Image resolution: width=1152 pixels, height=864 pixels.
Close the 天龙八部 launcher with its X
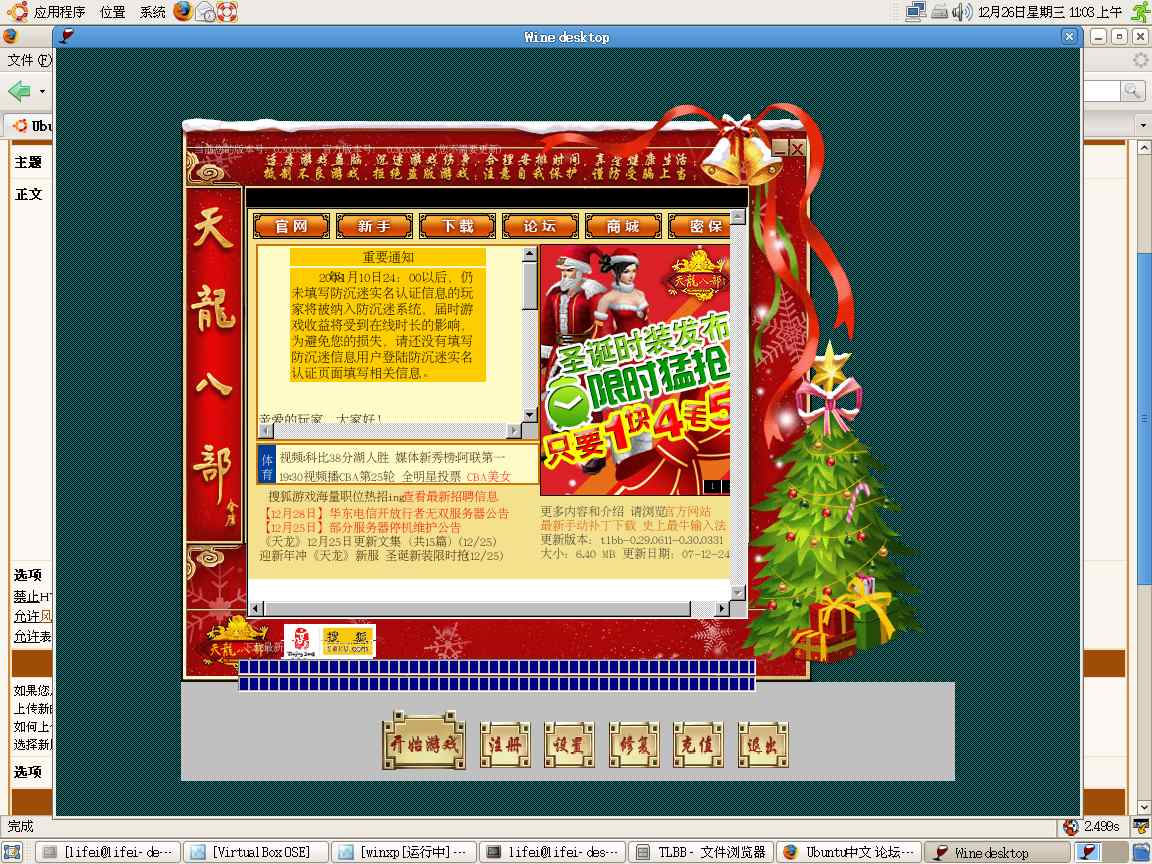click(797, 148)
